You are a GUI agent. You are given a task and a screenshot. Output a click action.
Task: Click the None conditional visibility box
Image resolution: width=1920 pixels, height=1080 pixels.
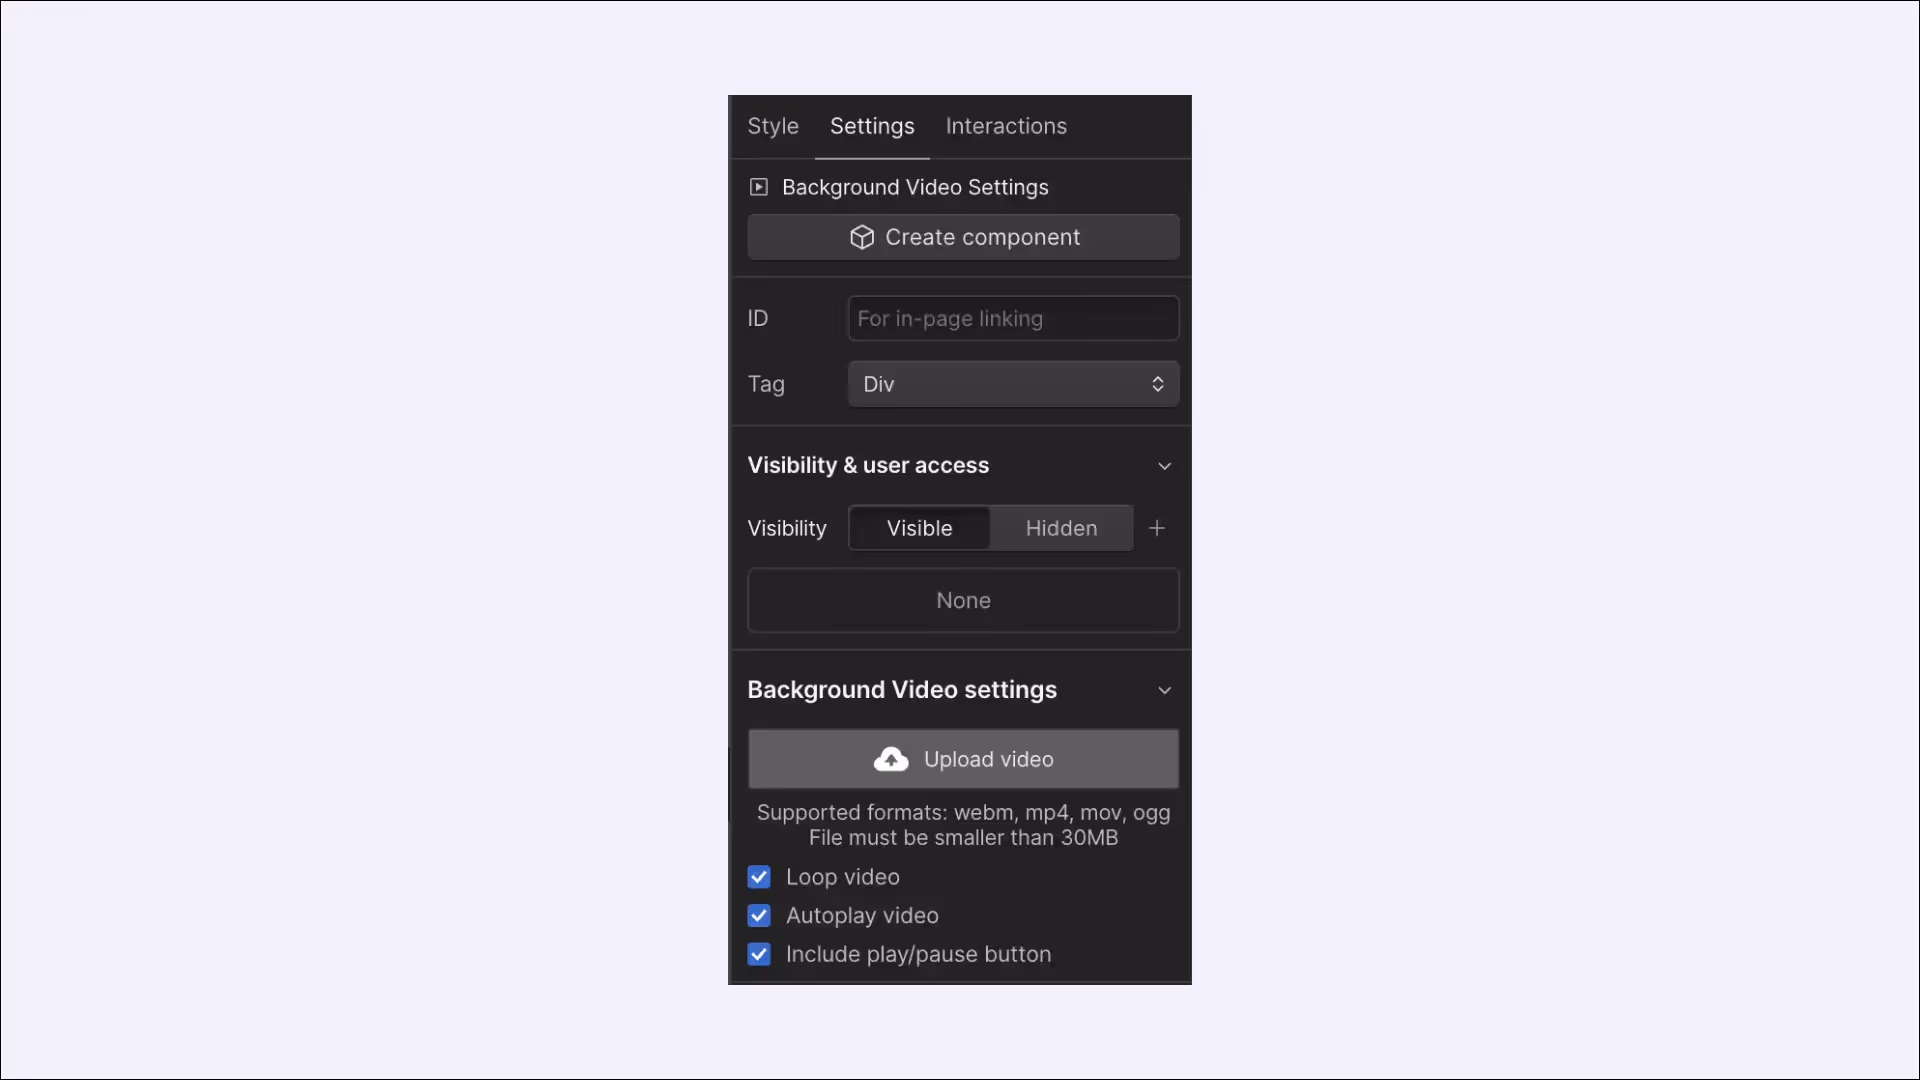coord(963,600)
